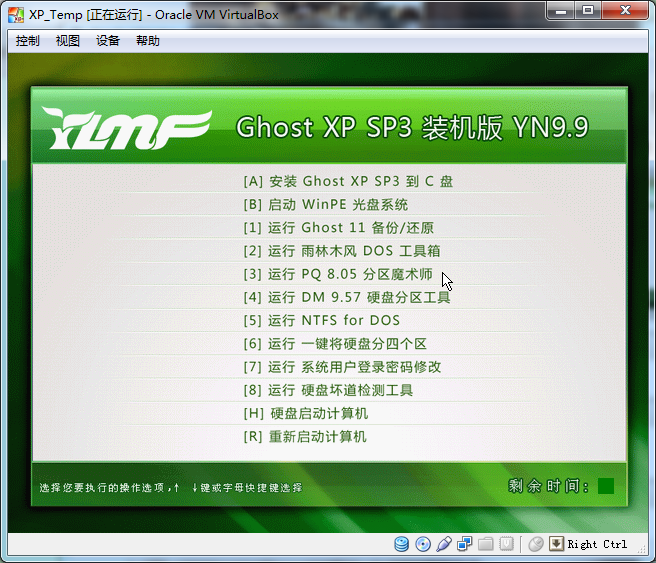Select [B] 启动 WinPE 光盘系统
Viewport: 656px width, 563px height.
pyautogui.click(x=325, y=205)
